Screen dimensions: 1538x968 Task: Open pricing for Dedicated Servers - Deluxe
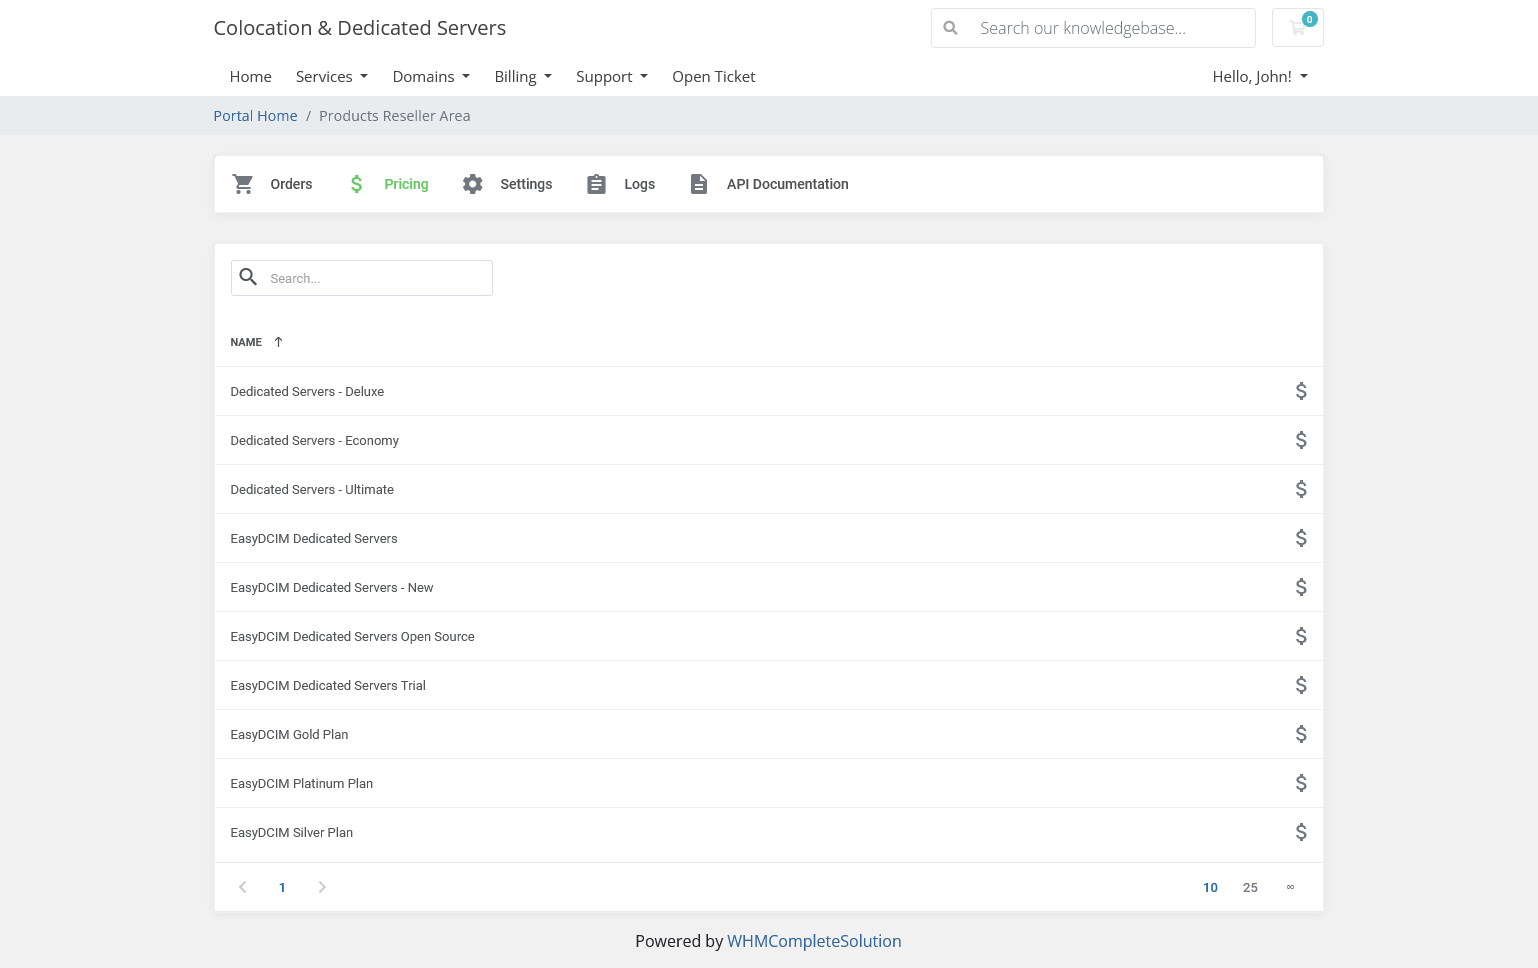1301,391
